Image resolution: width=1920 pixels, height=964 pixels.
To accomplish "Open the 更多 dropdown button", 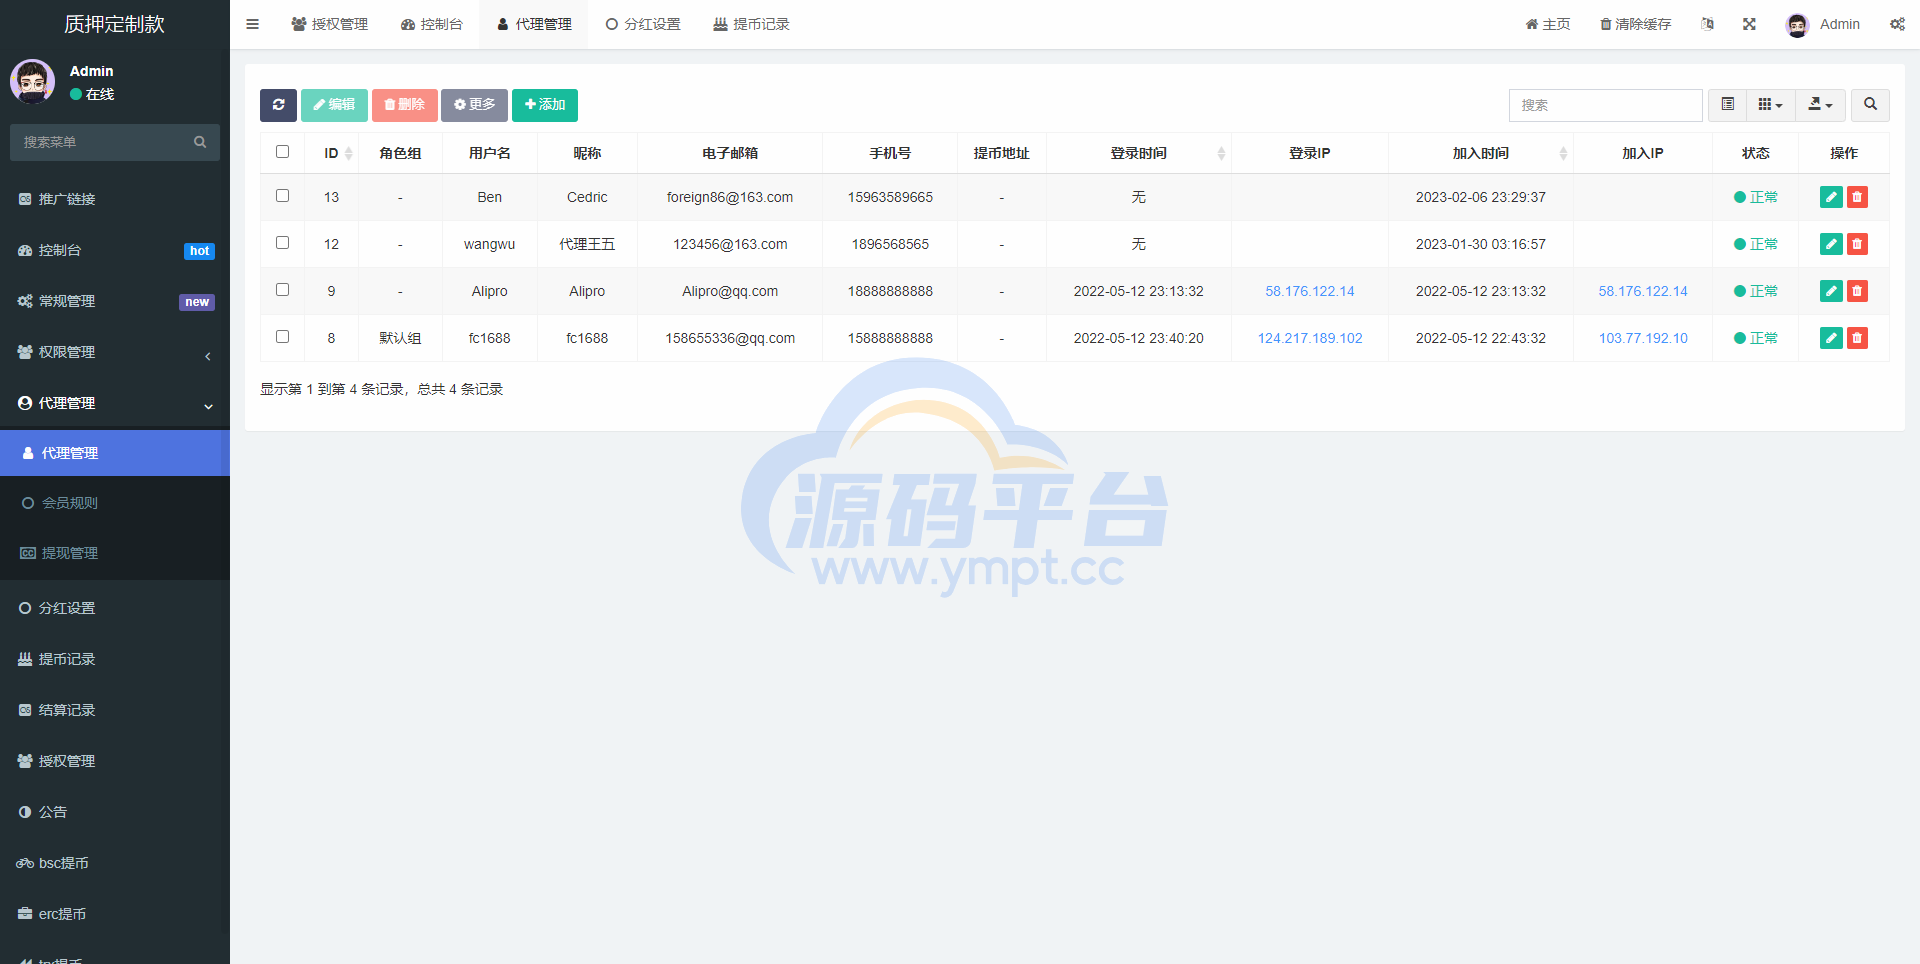I will 474,105.
